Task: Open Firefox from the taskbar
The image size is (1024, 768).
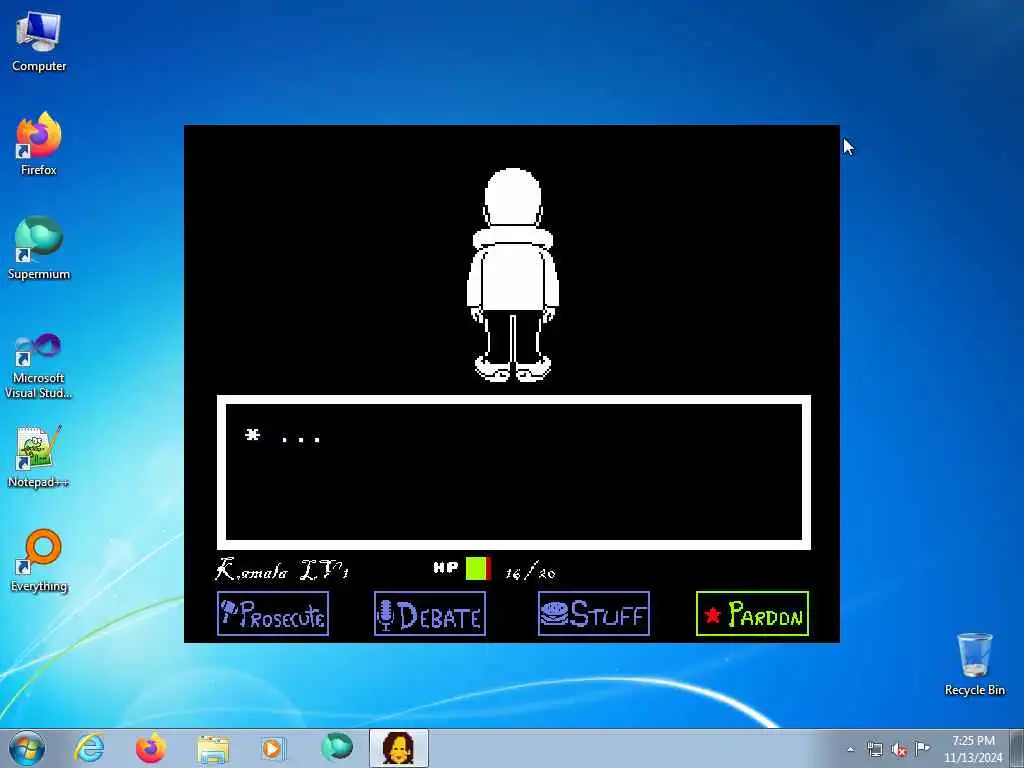Action: point(150,748)
